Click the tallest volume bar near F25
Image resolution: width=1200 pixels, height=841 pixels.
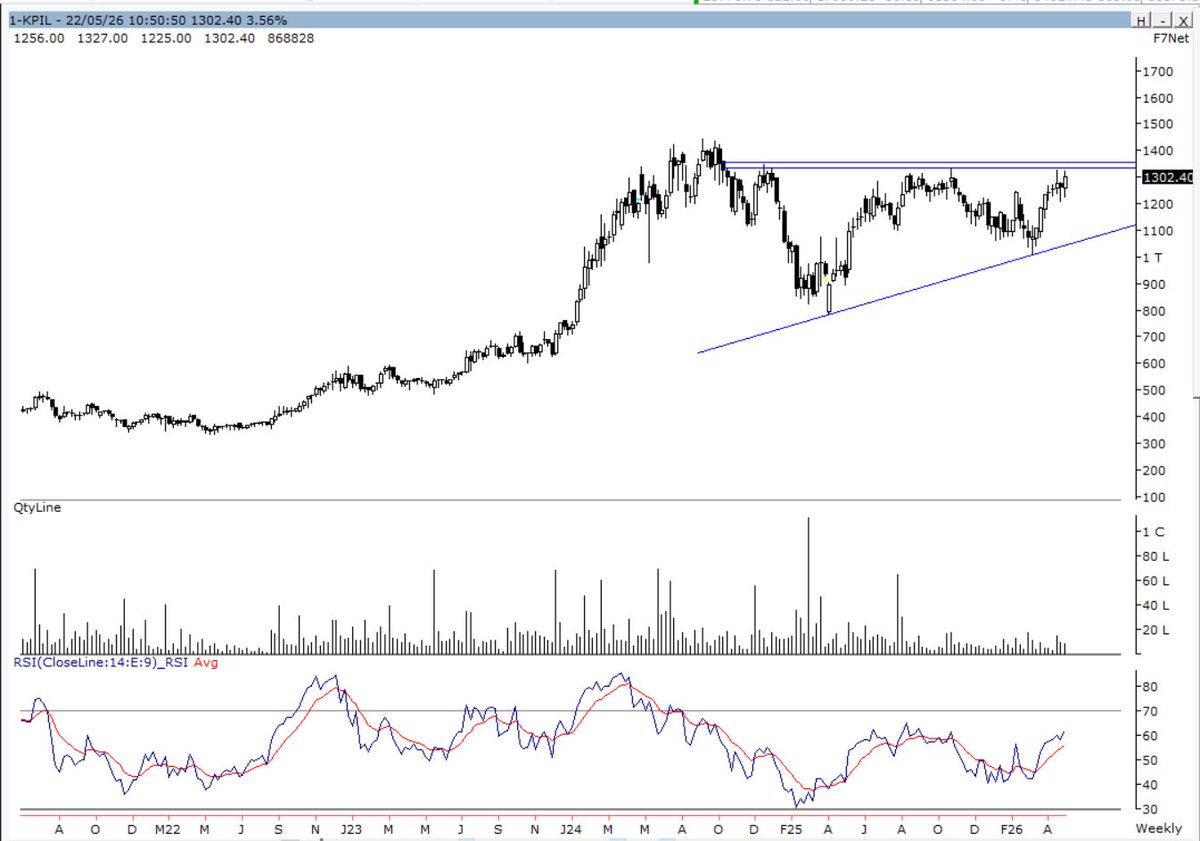click(808, 585)
